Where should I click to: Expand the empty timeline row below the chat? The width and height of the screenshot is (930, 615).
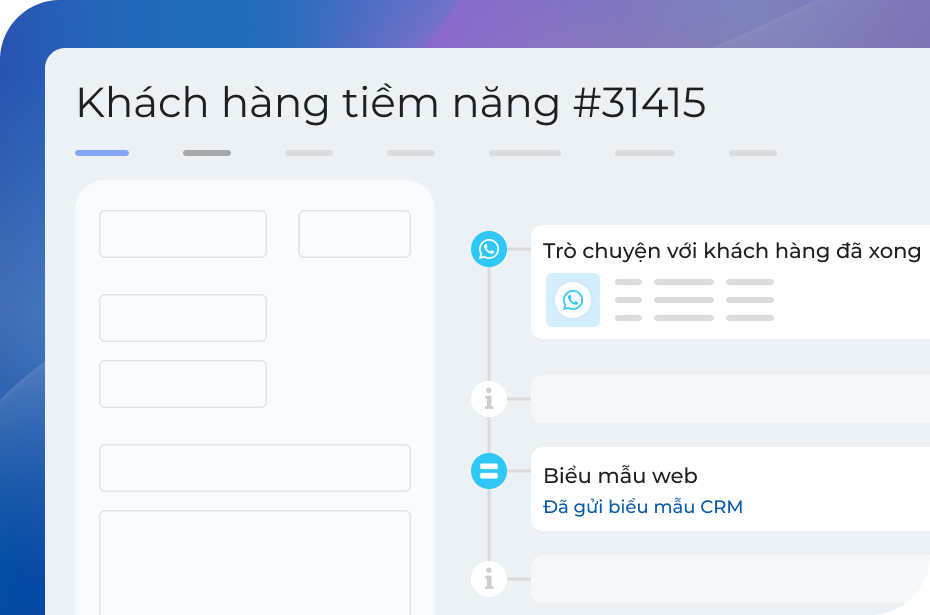pyautogui.click(x=730, y=398)
